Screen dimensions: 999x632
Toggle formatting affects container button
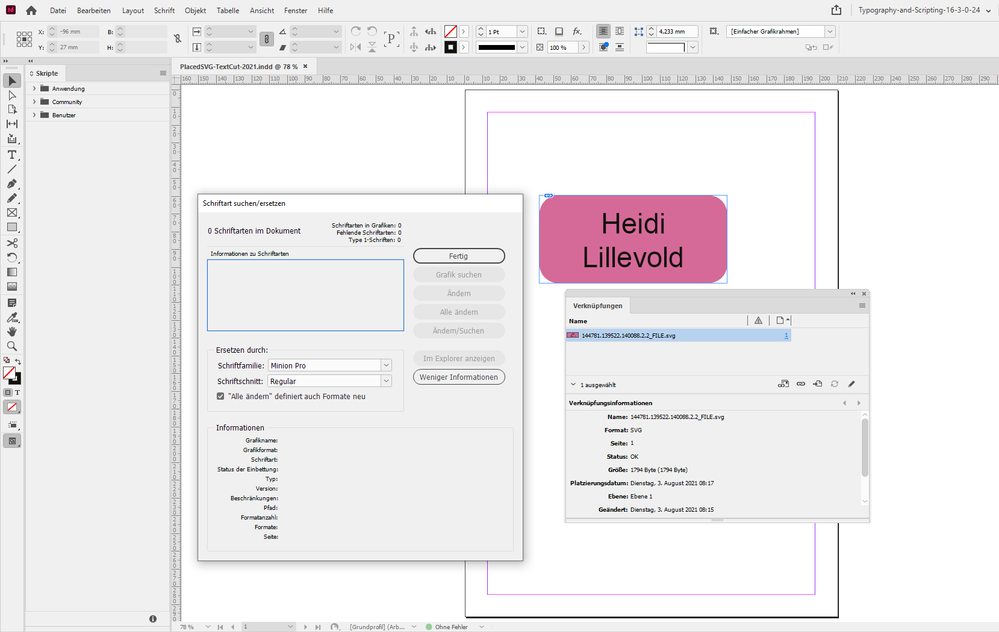pos(8,392)
